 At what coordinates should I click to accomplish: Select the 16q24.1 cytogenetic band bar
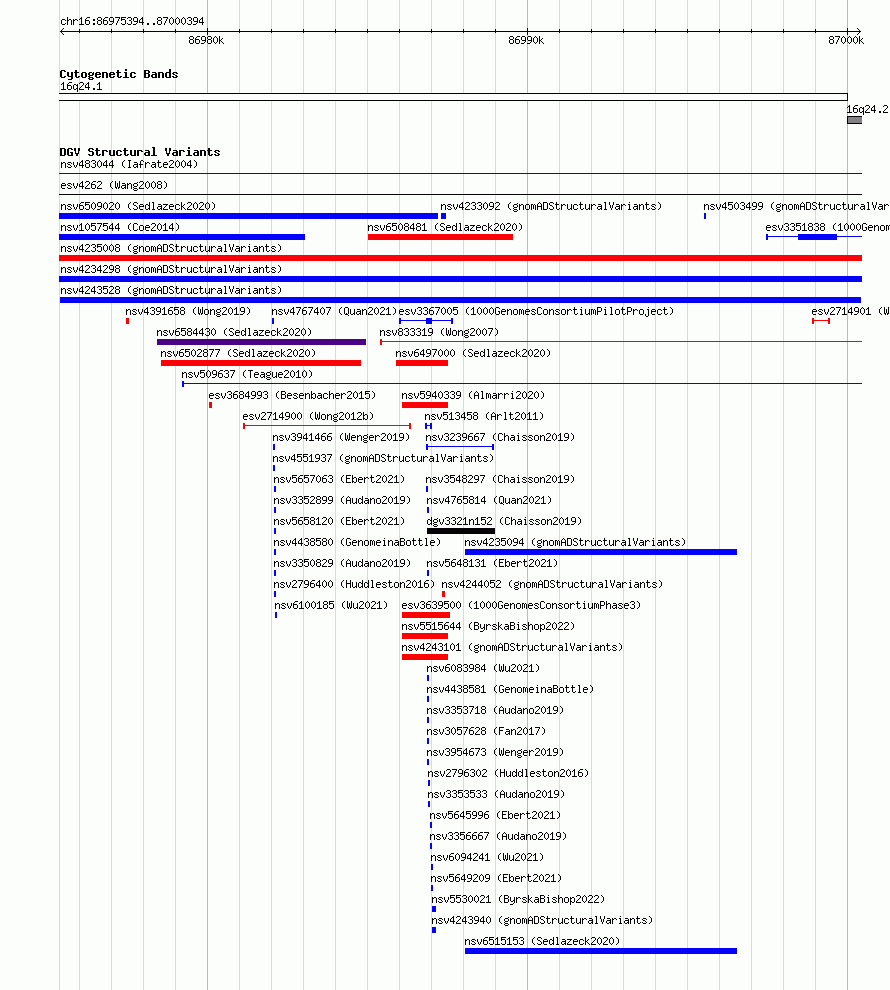tap(453, 97)
